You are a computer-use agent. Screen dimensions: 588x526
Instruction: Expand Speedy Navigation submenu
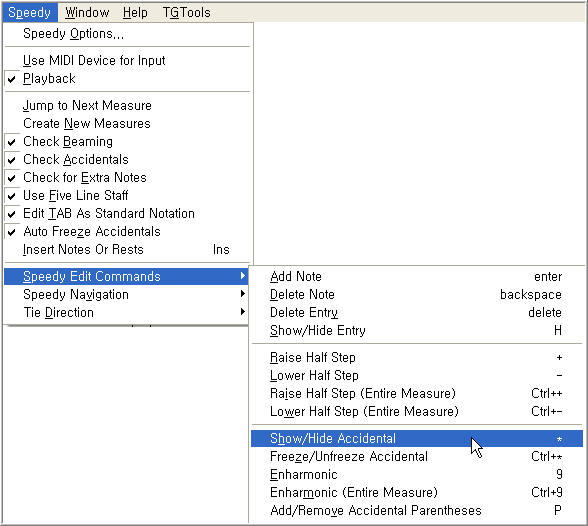[x=126, y=295]
